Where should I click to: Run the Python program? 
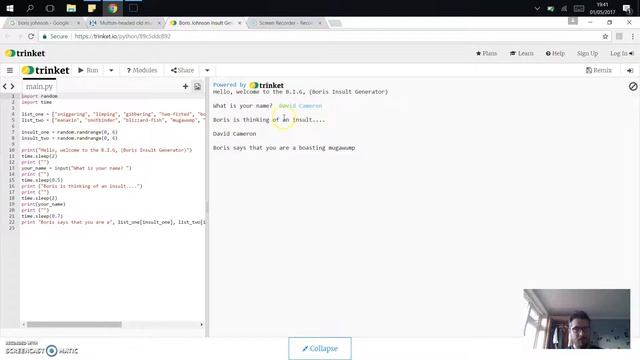coord(88,70)
